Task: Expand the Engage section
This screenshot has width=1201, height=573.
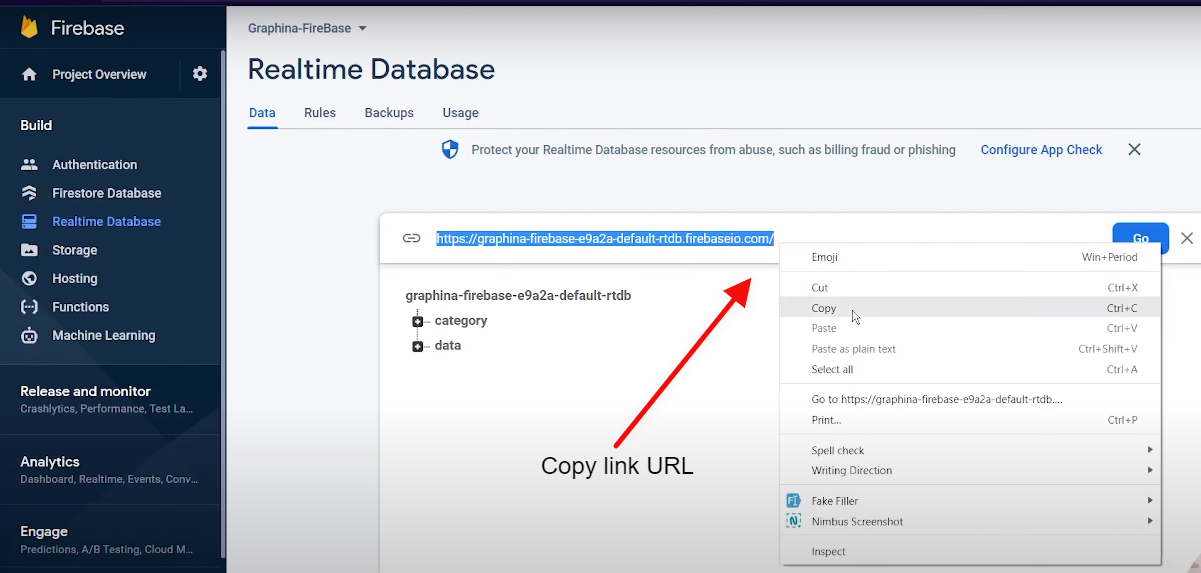Action: 110,539
